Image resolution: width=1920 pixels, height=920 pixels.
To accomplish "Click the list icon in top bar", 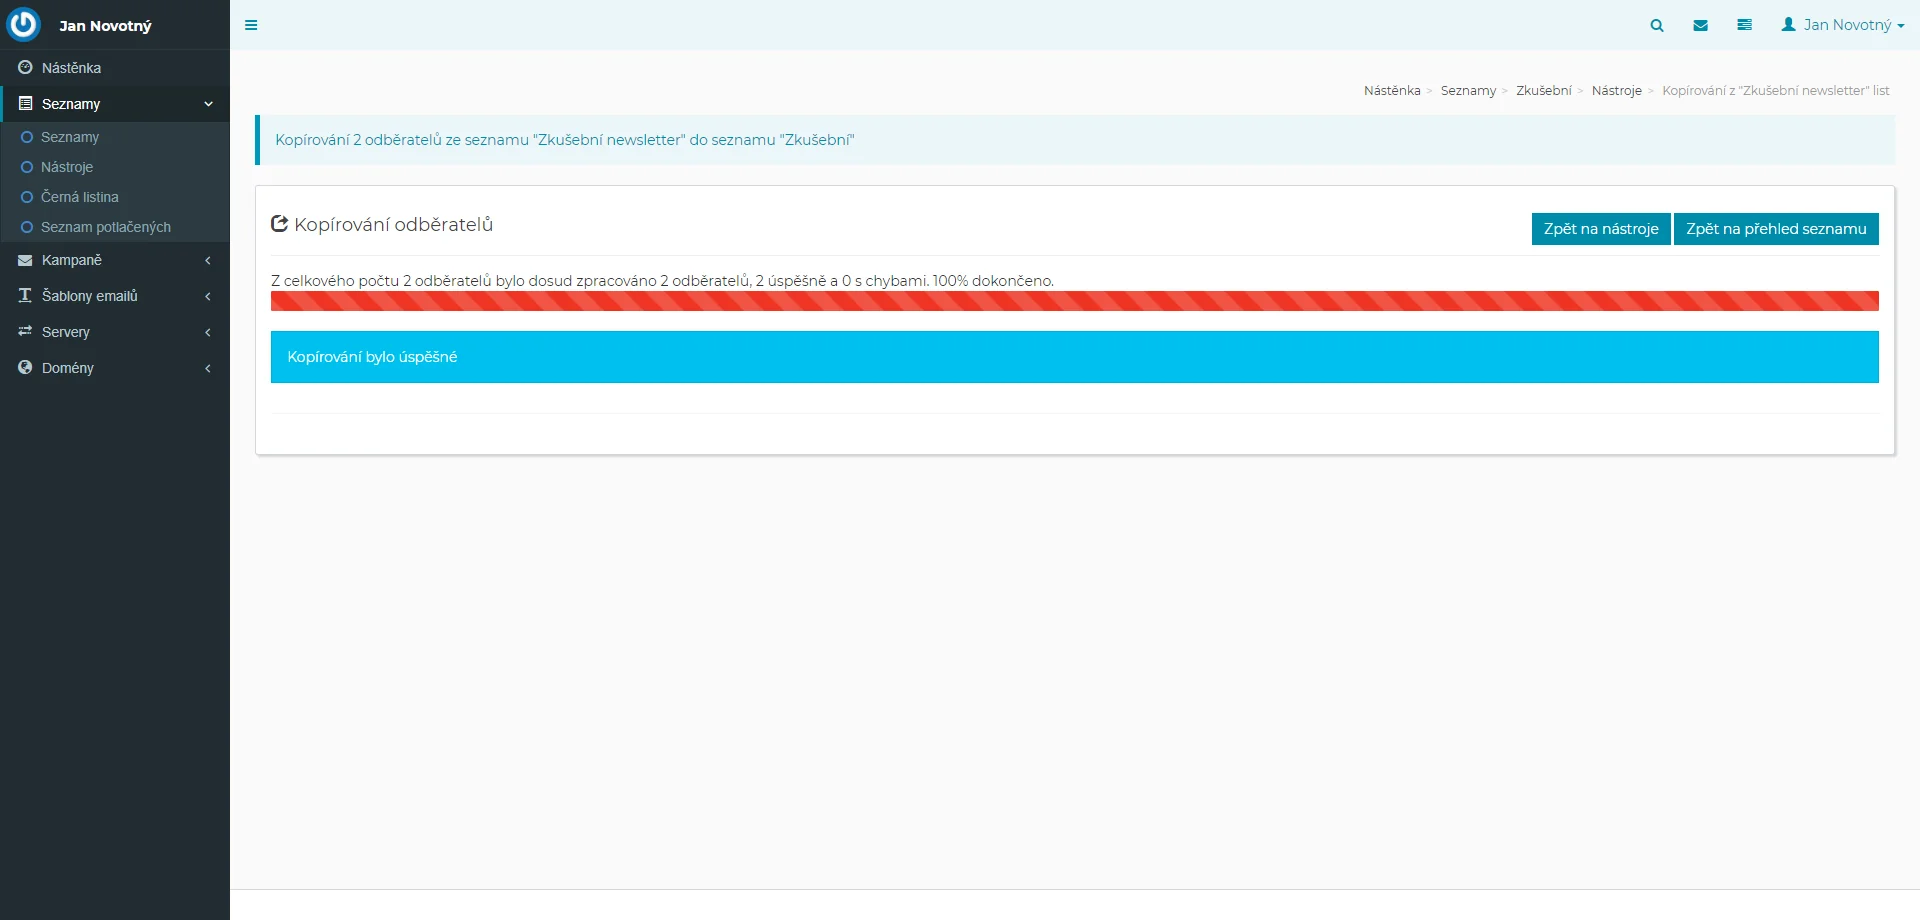I will point(1744,25).
